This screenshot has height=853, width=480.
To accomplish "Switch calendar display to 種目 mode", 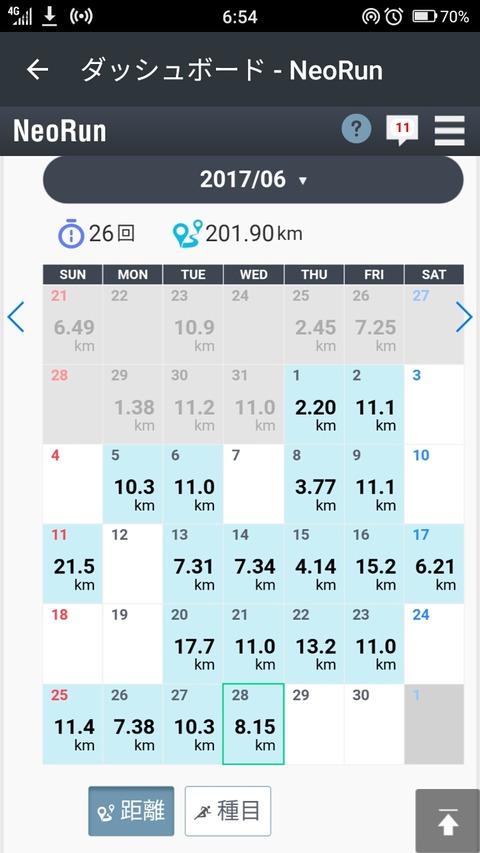I will (x=227, y=811).
